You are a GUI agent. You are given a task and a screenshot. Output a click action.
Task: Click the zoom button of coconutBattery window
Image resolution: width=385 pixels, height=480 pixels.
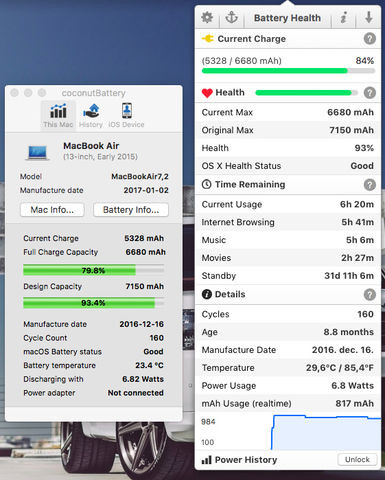coord(42,93)
